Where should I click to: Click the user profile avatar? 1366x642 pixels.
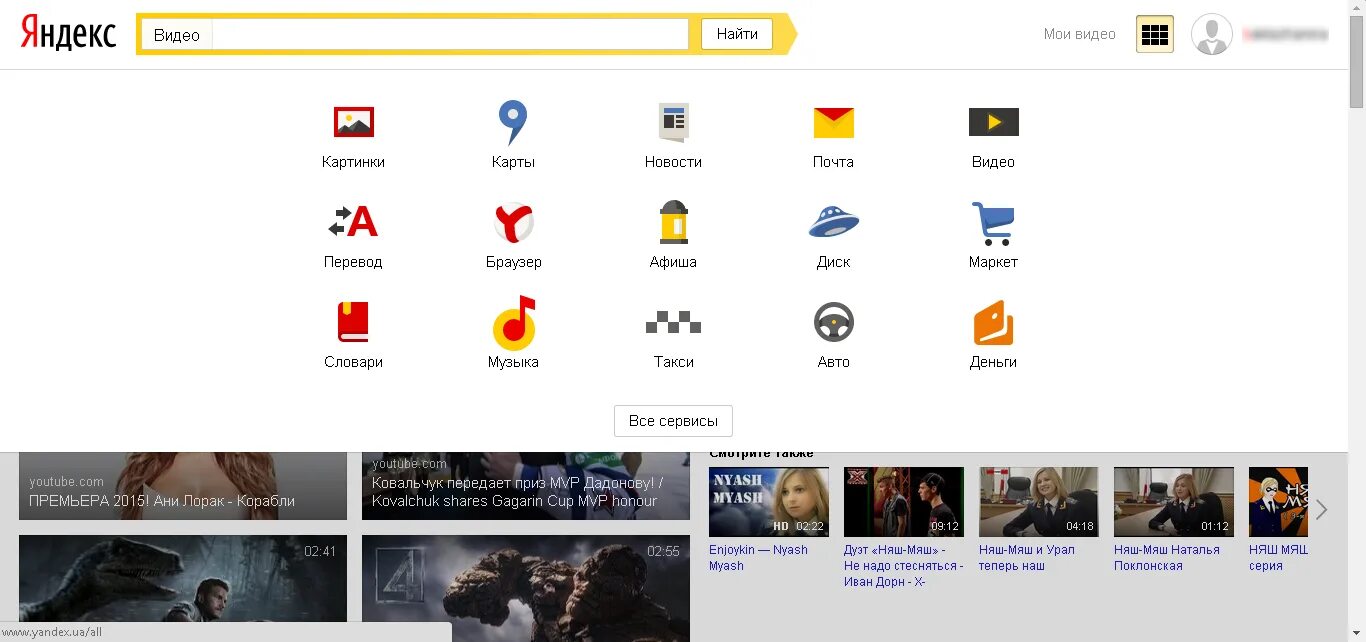coord(1212,34)
